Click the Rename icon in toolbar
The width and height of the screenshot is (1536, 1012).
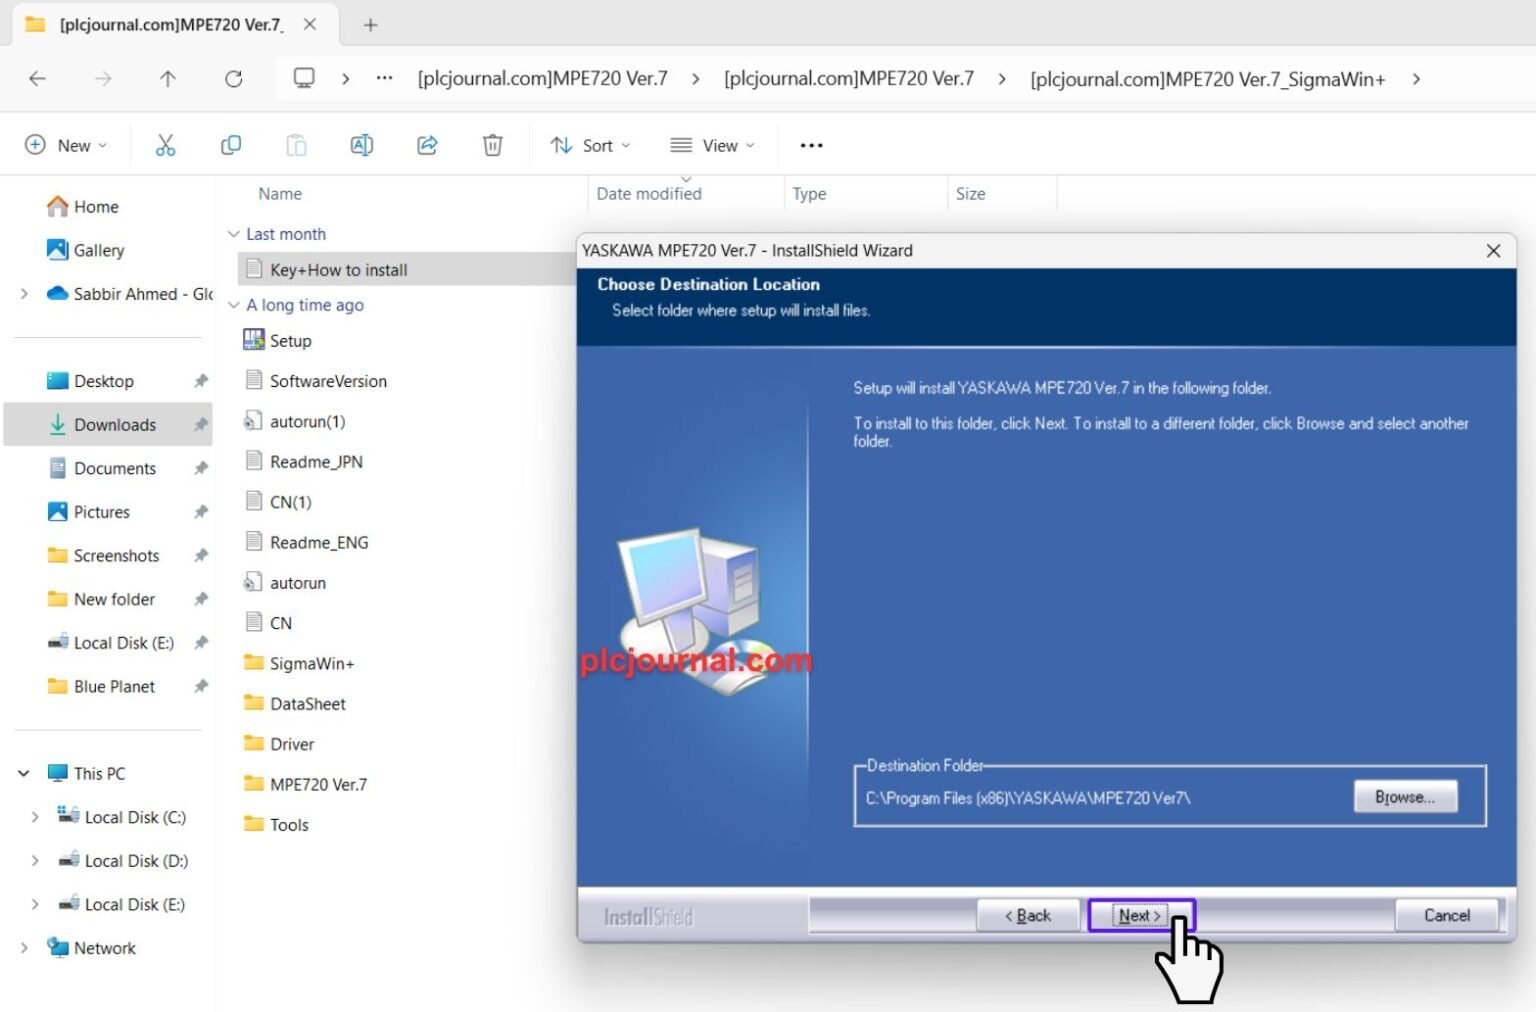[x=361, y=145]
